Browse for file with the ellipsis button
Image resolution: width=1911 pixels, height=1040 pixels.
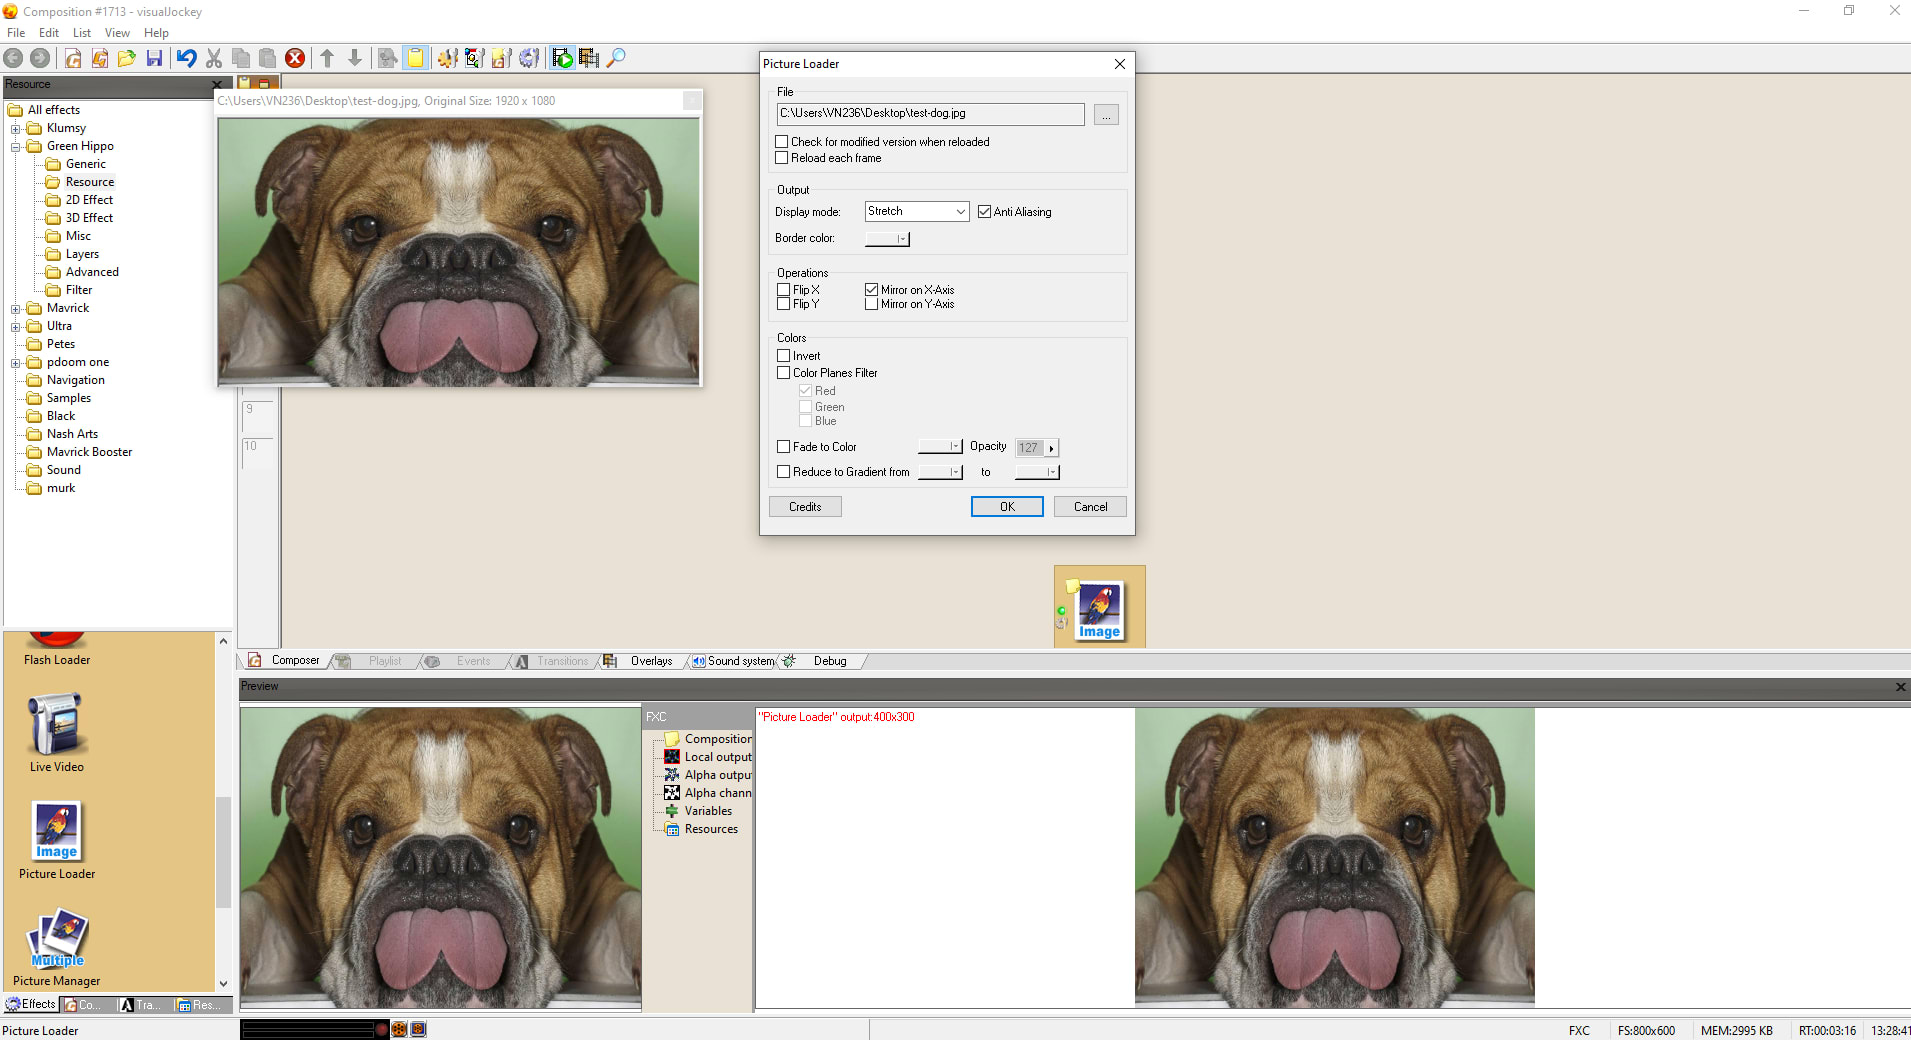point(1106,115)
